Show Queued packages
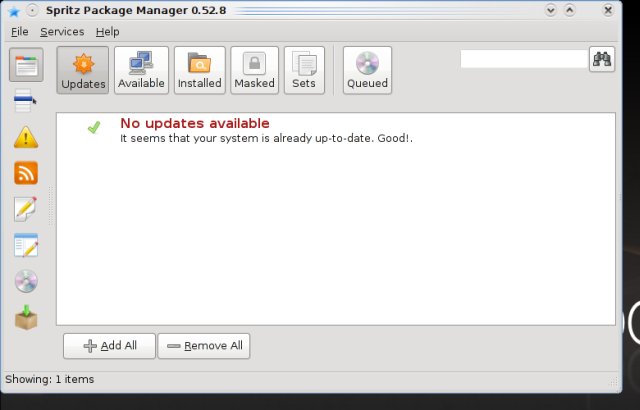 [x=367, y=70]
